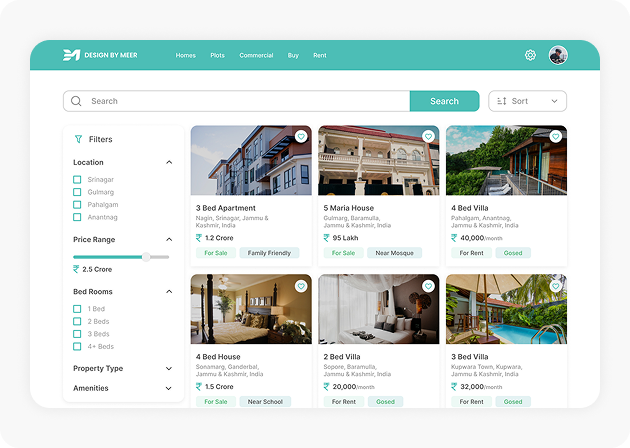Click rupee icon beside 2.5 Crore
This screenshot has width=630, height=448.
76,269
